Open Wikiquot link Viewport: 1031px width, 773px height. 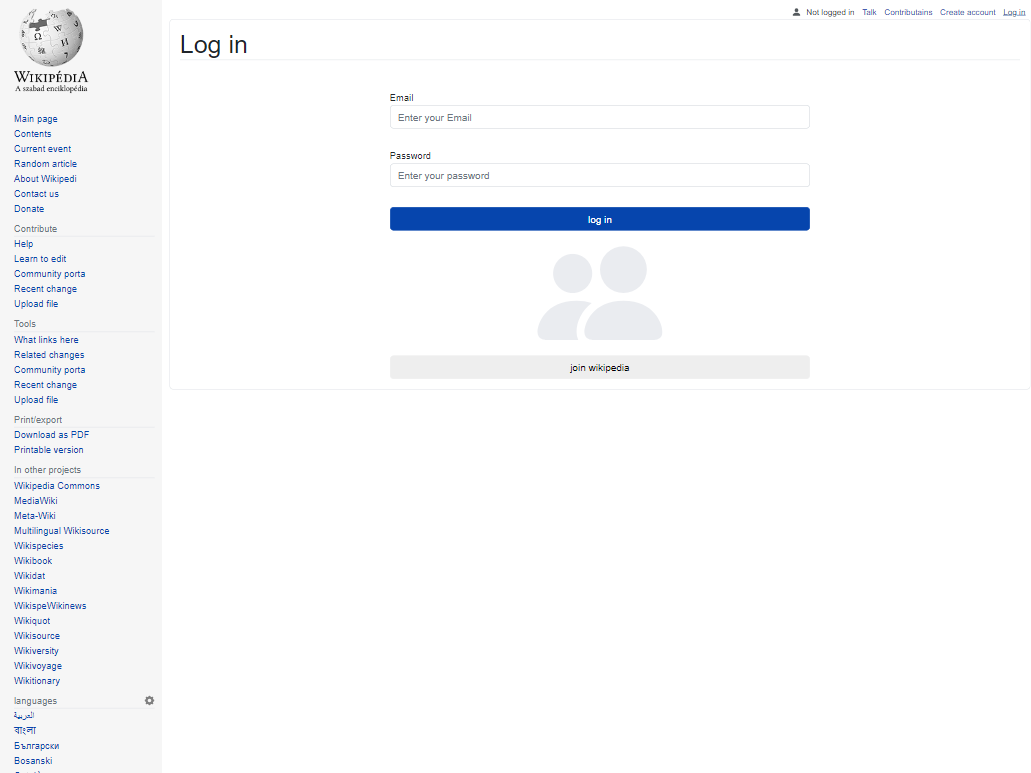tap(32, 621)
